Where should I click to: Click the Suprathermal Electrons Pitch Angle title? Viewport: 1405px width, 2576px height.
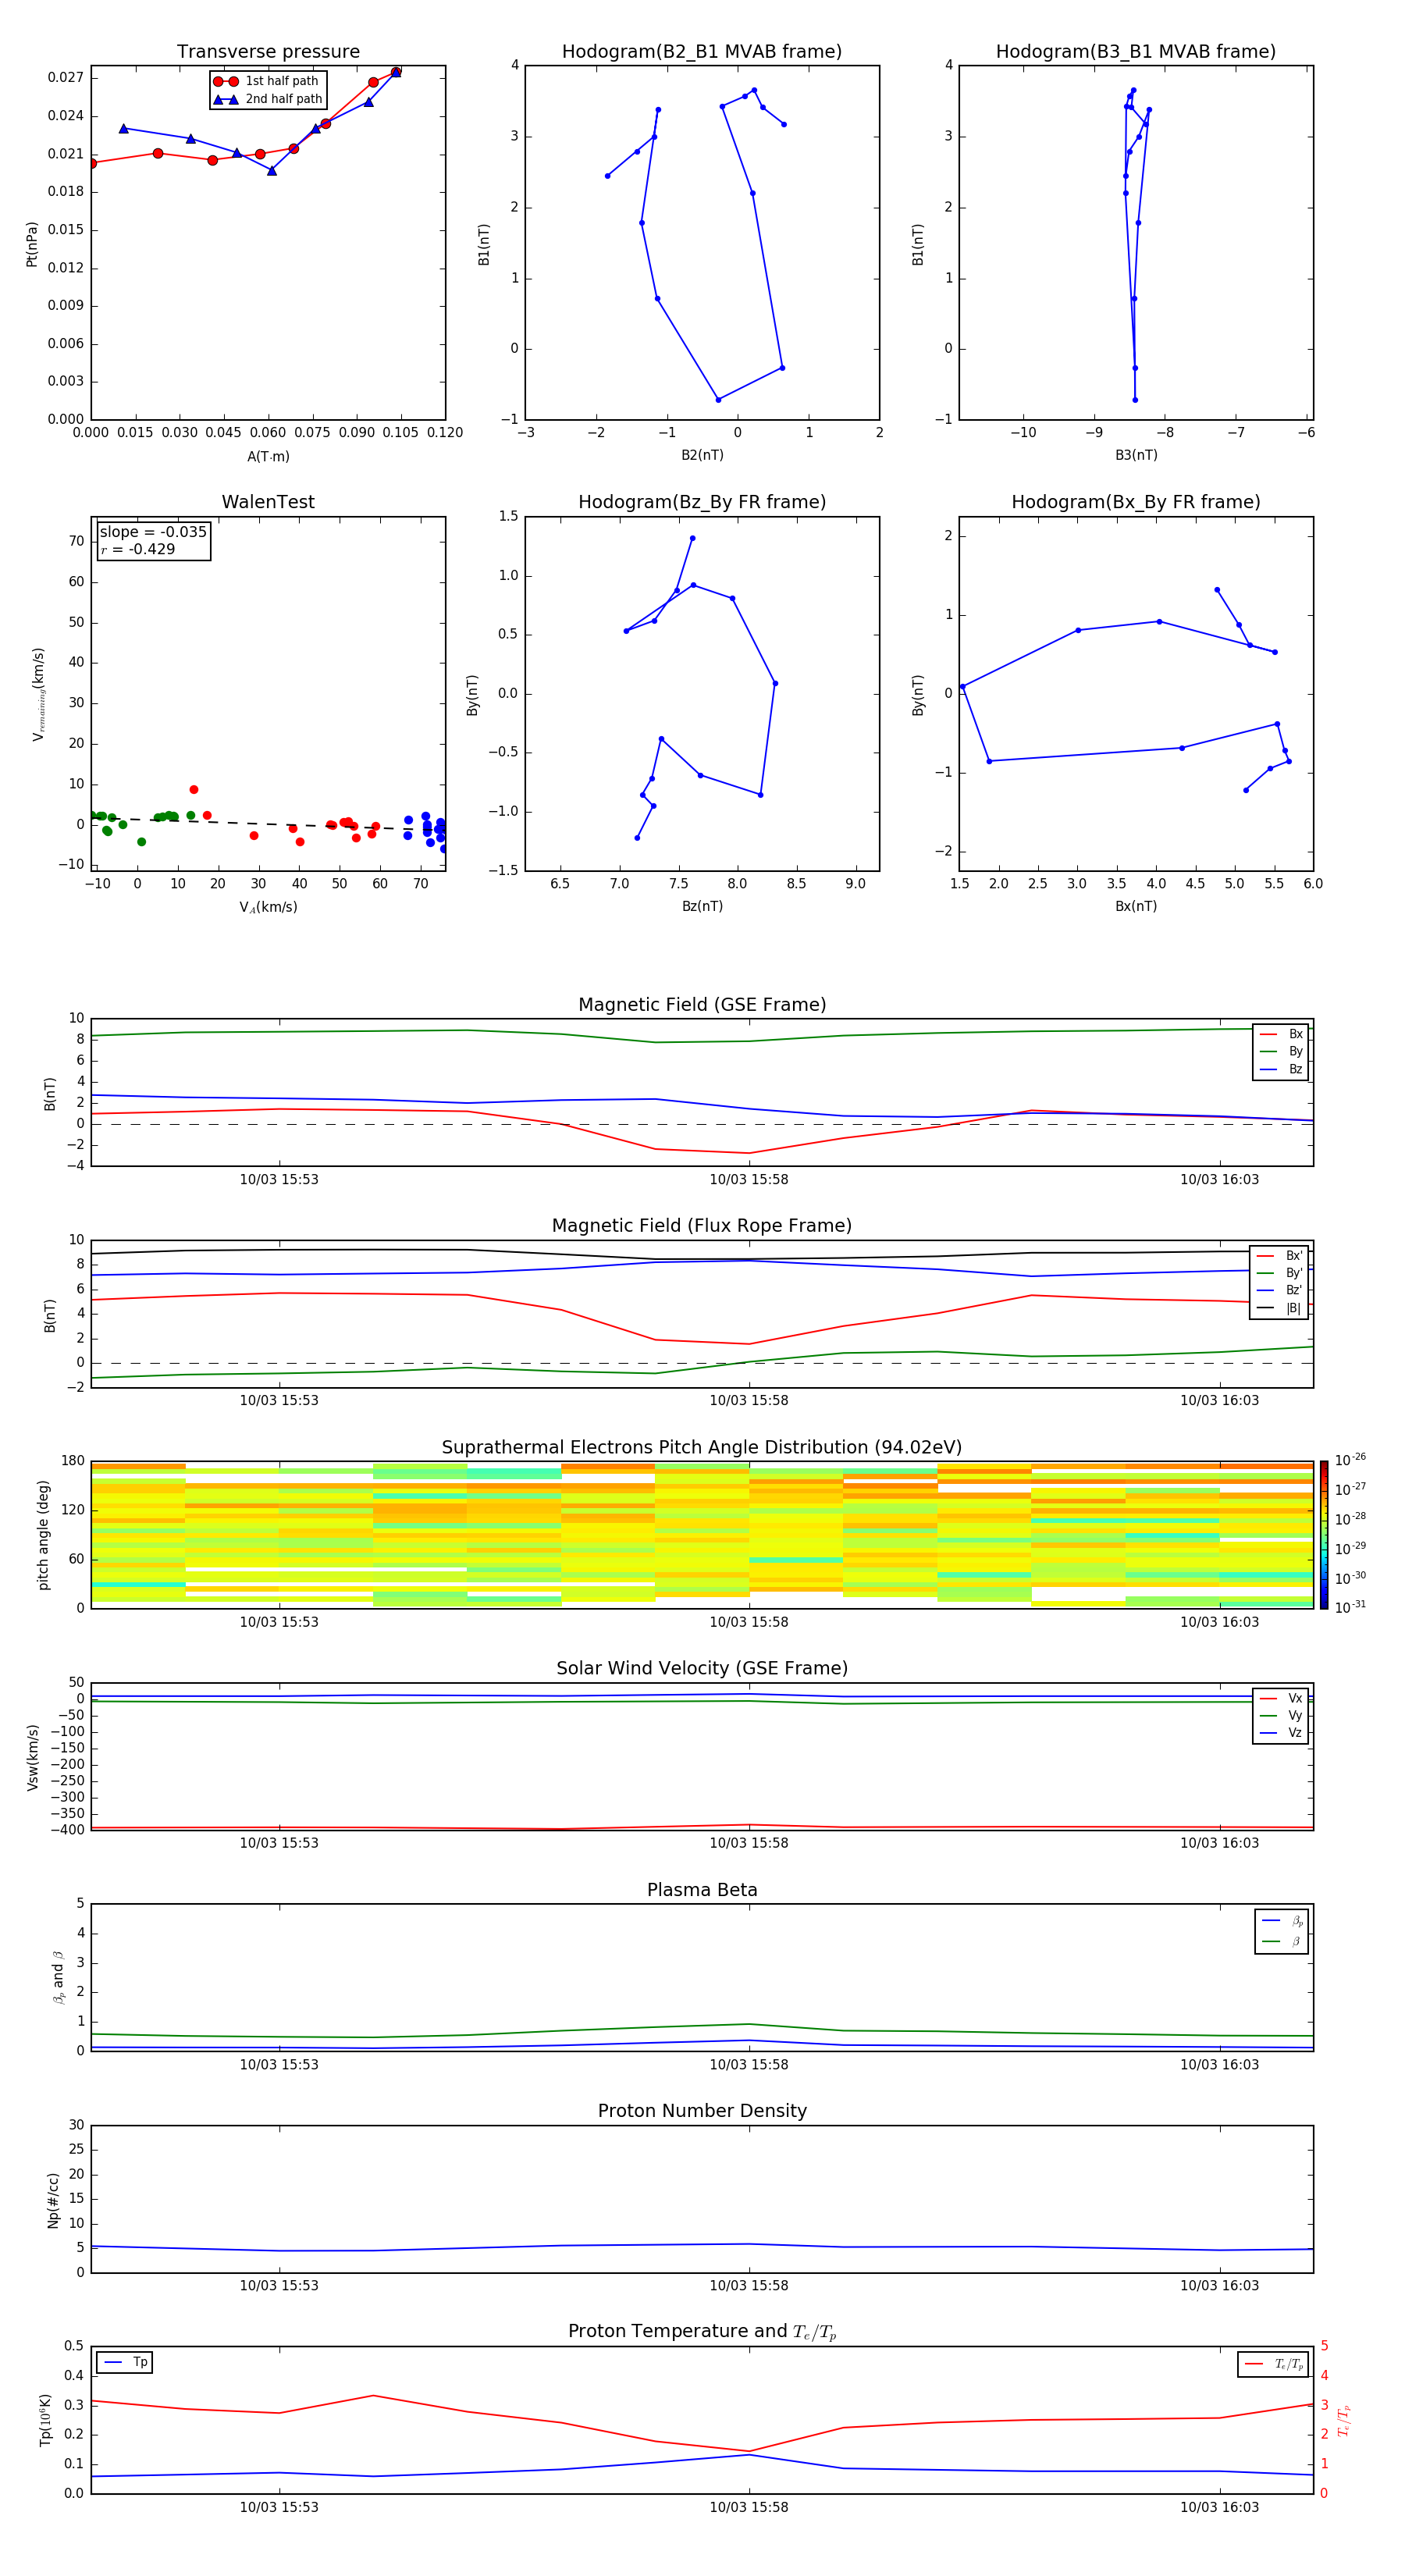[702, 1448]
